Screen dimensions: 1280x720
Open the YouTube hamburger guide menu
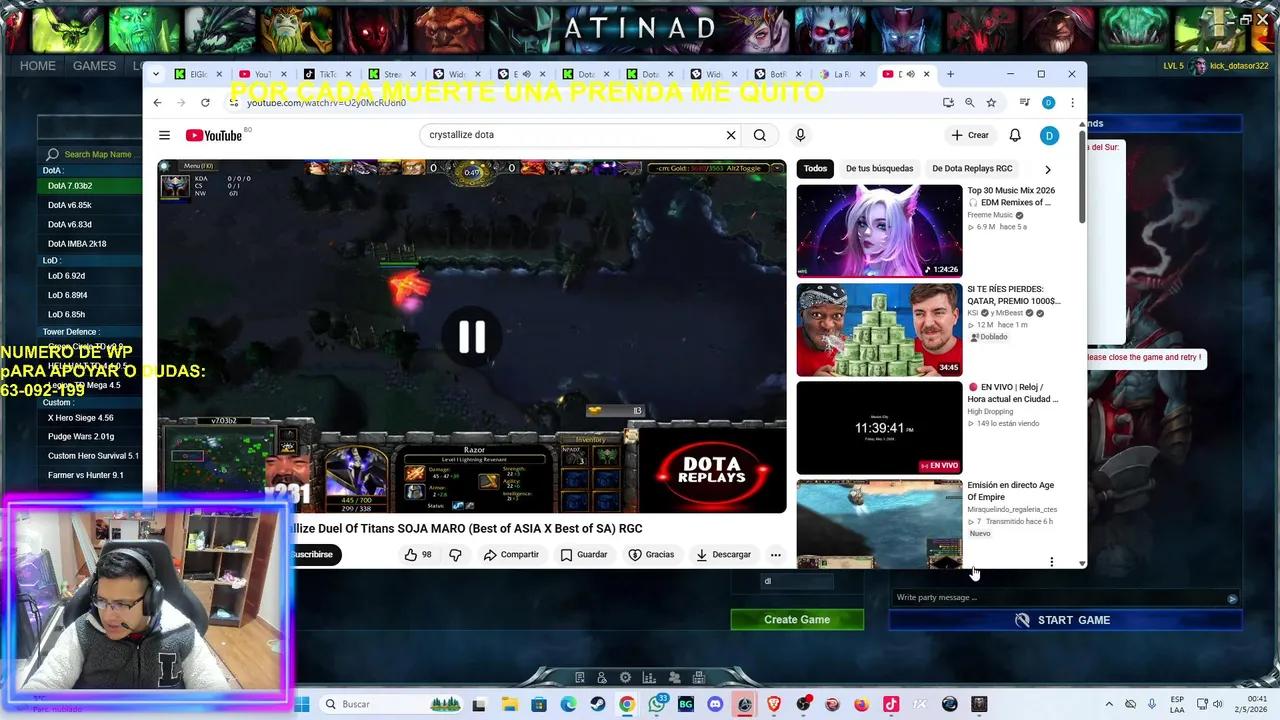point(164,135)
